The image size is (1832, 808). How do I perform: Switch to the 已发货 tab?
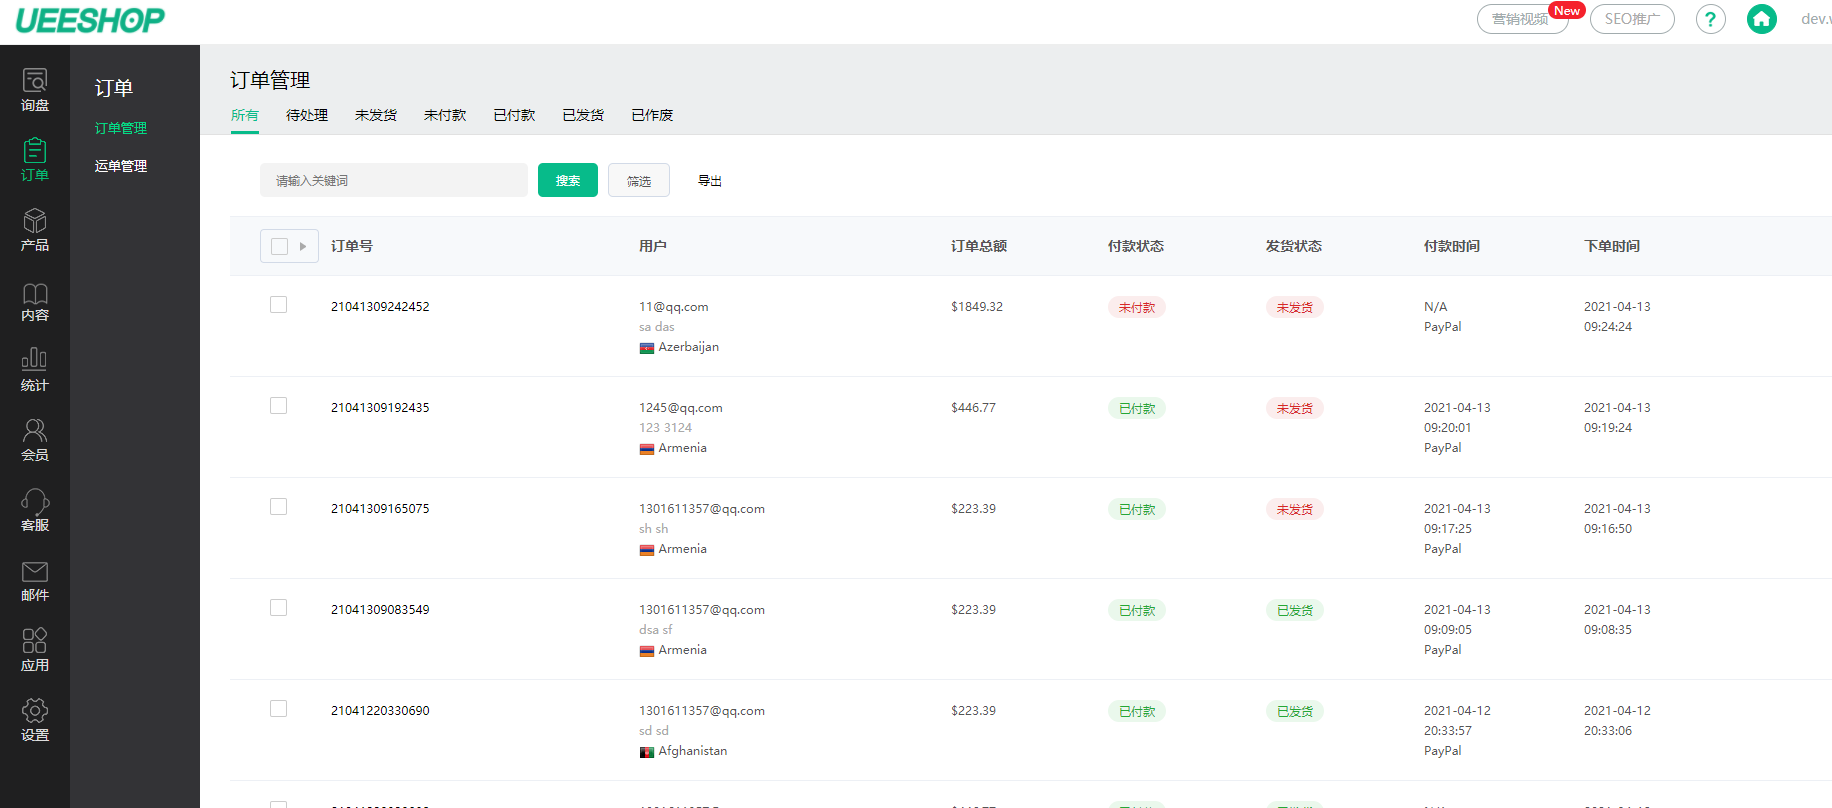583,115
